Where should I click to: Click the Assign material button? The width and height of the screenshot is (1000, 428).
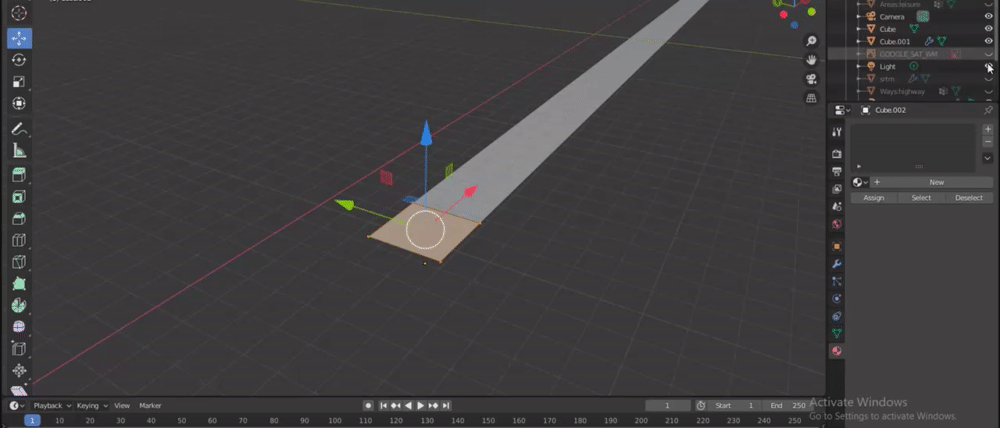point(874,198)
